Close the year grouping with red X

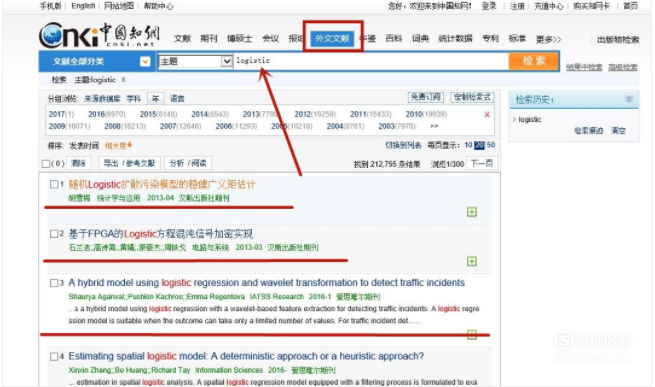(x=487, y=115)
